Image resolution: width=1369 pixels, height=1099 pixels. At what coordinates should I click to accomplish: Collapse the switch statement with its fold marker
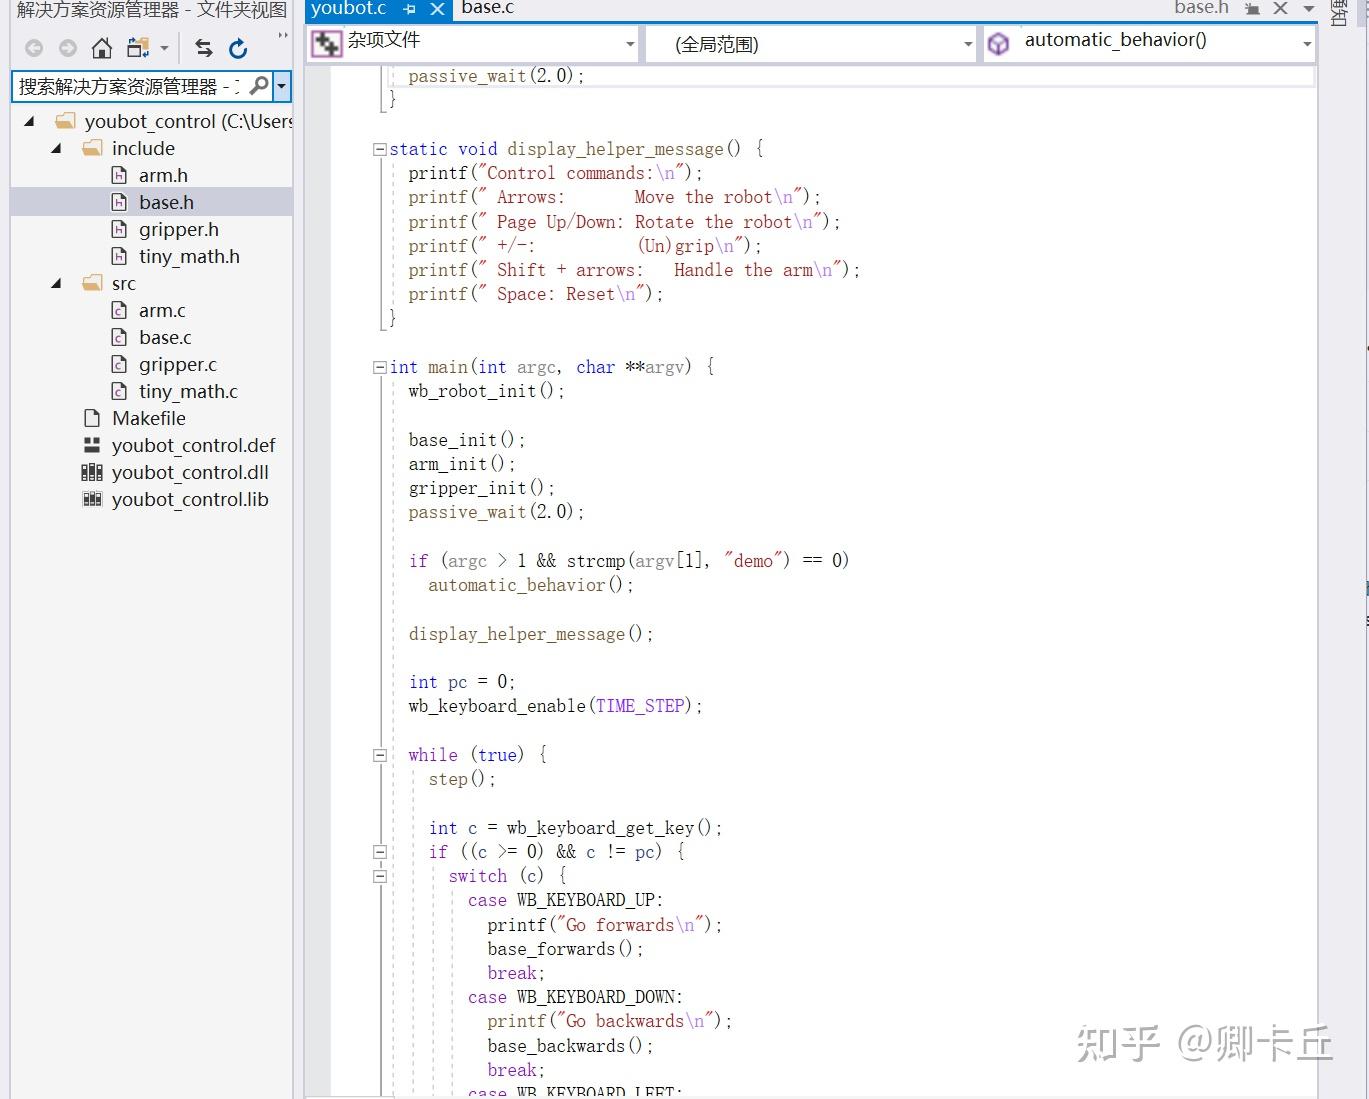click(380, 875)
